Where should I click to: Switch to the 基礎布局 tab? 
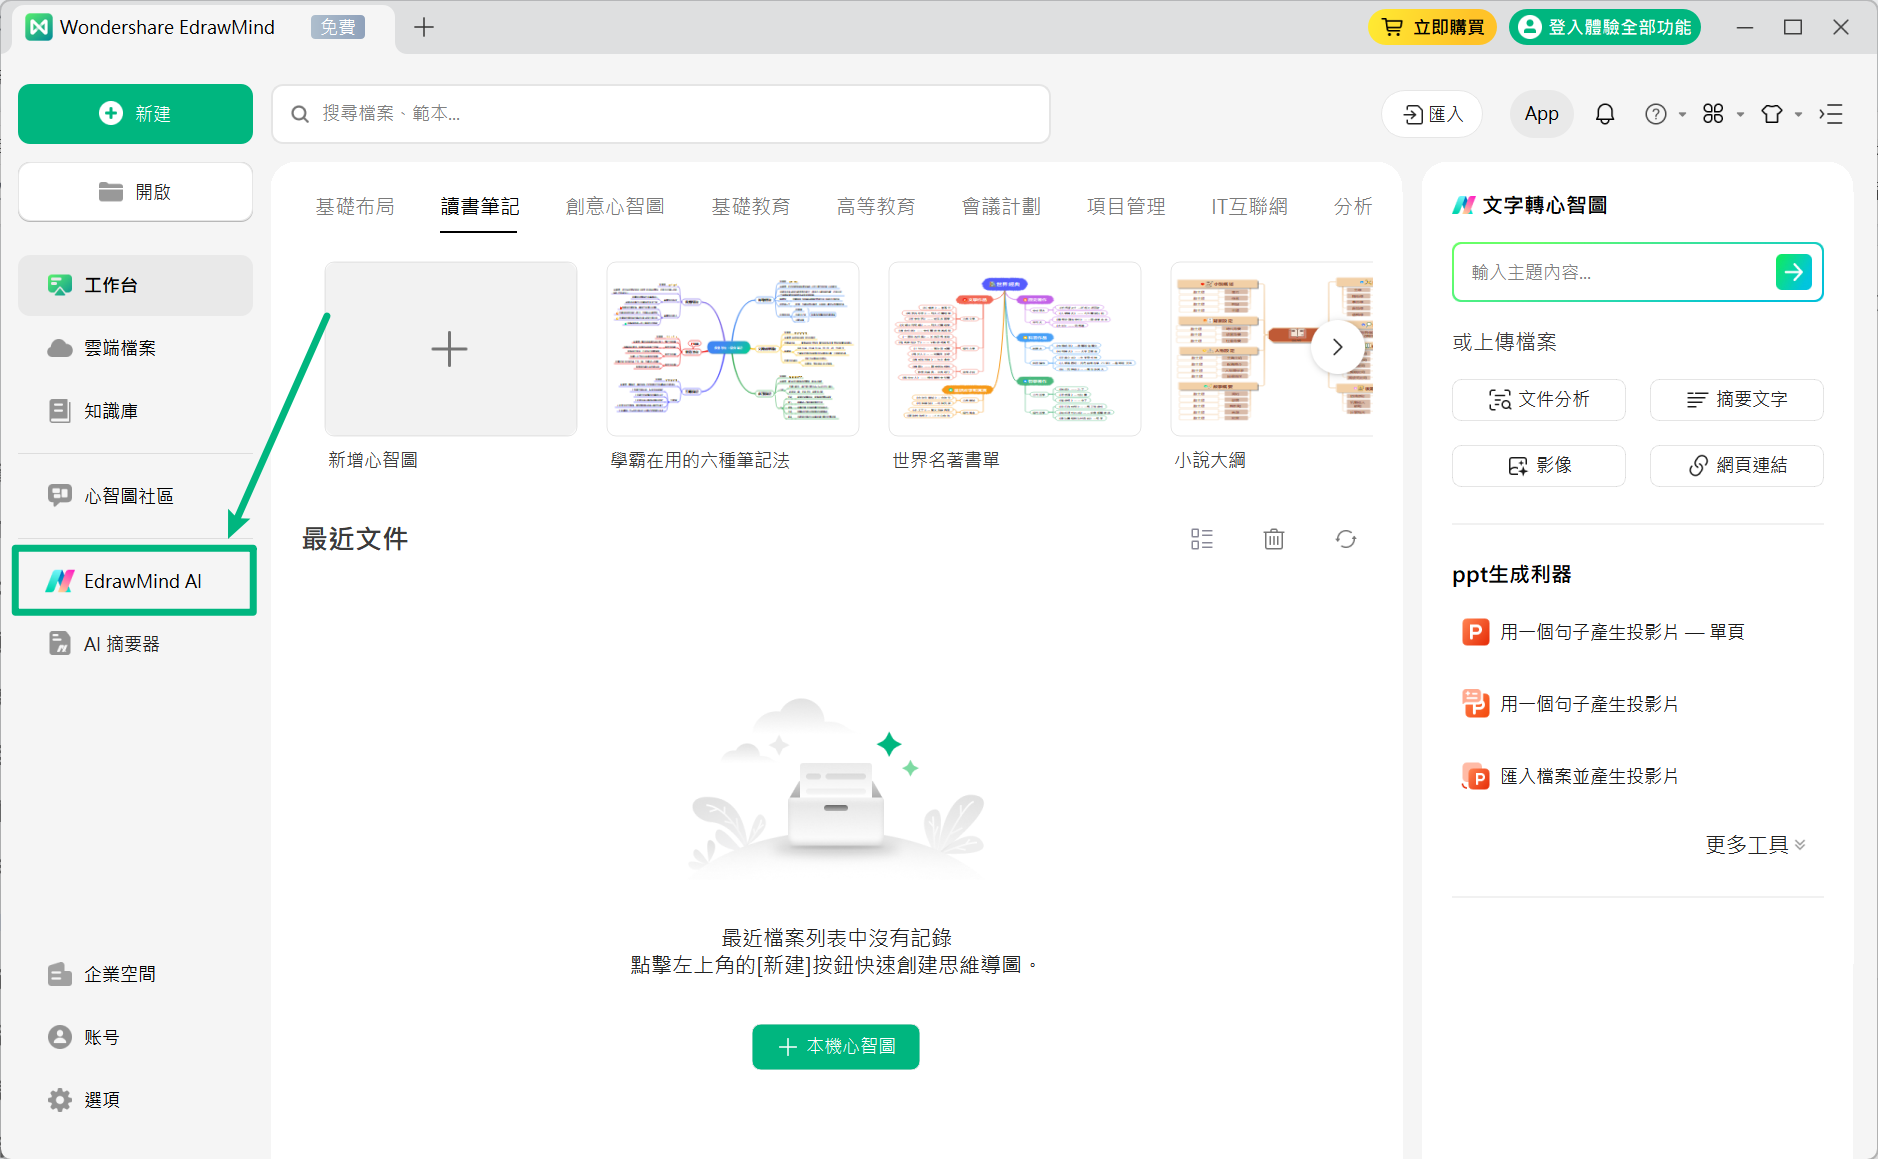coord(355,206)
